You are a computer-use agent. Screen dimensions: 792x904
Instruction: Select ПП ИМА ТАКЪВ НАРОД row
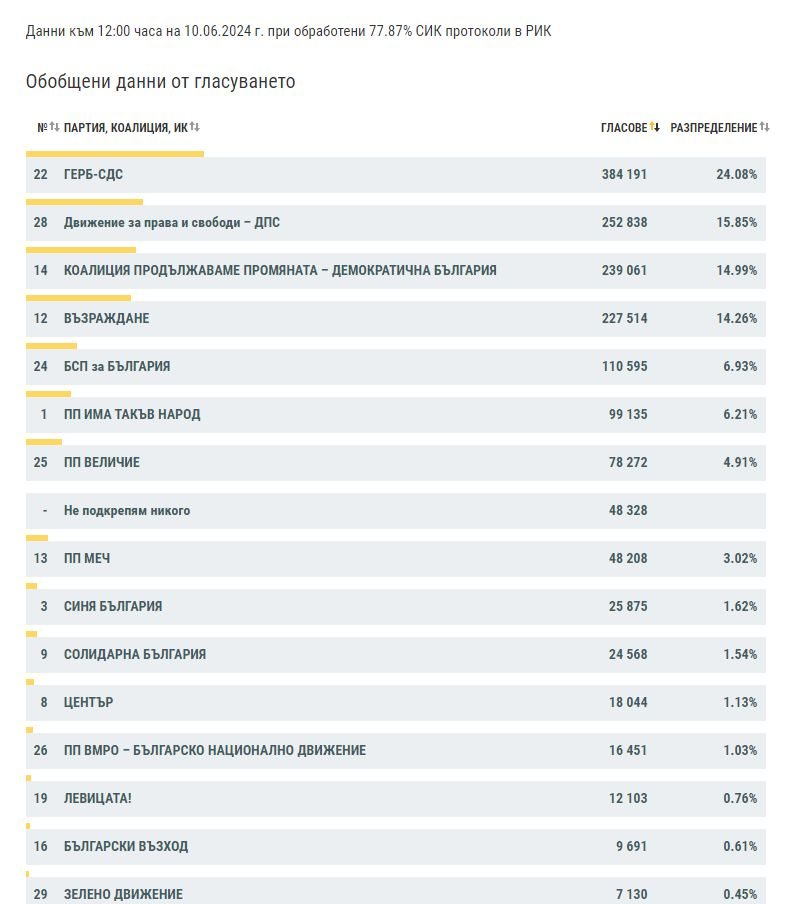[x=395, y=415]
